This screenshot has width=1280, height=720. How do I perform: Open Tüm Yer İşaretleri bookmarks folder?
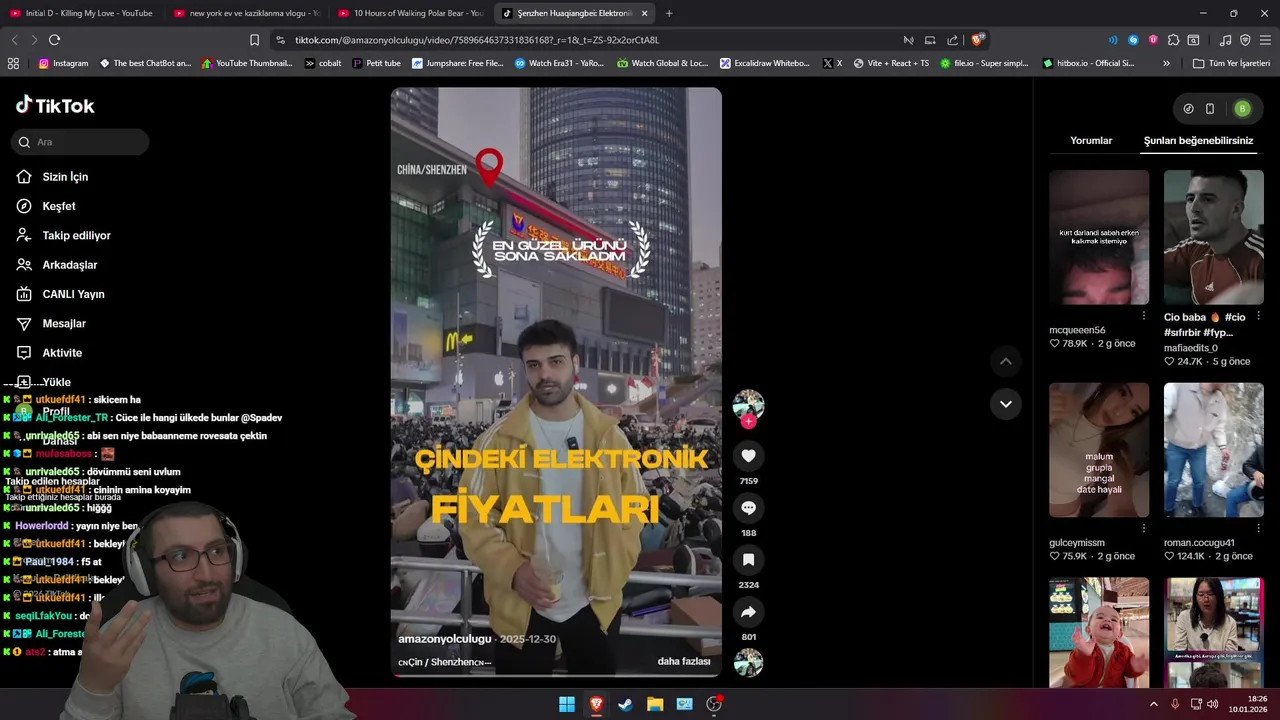[1230, 63]
